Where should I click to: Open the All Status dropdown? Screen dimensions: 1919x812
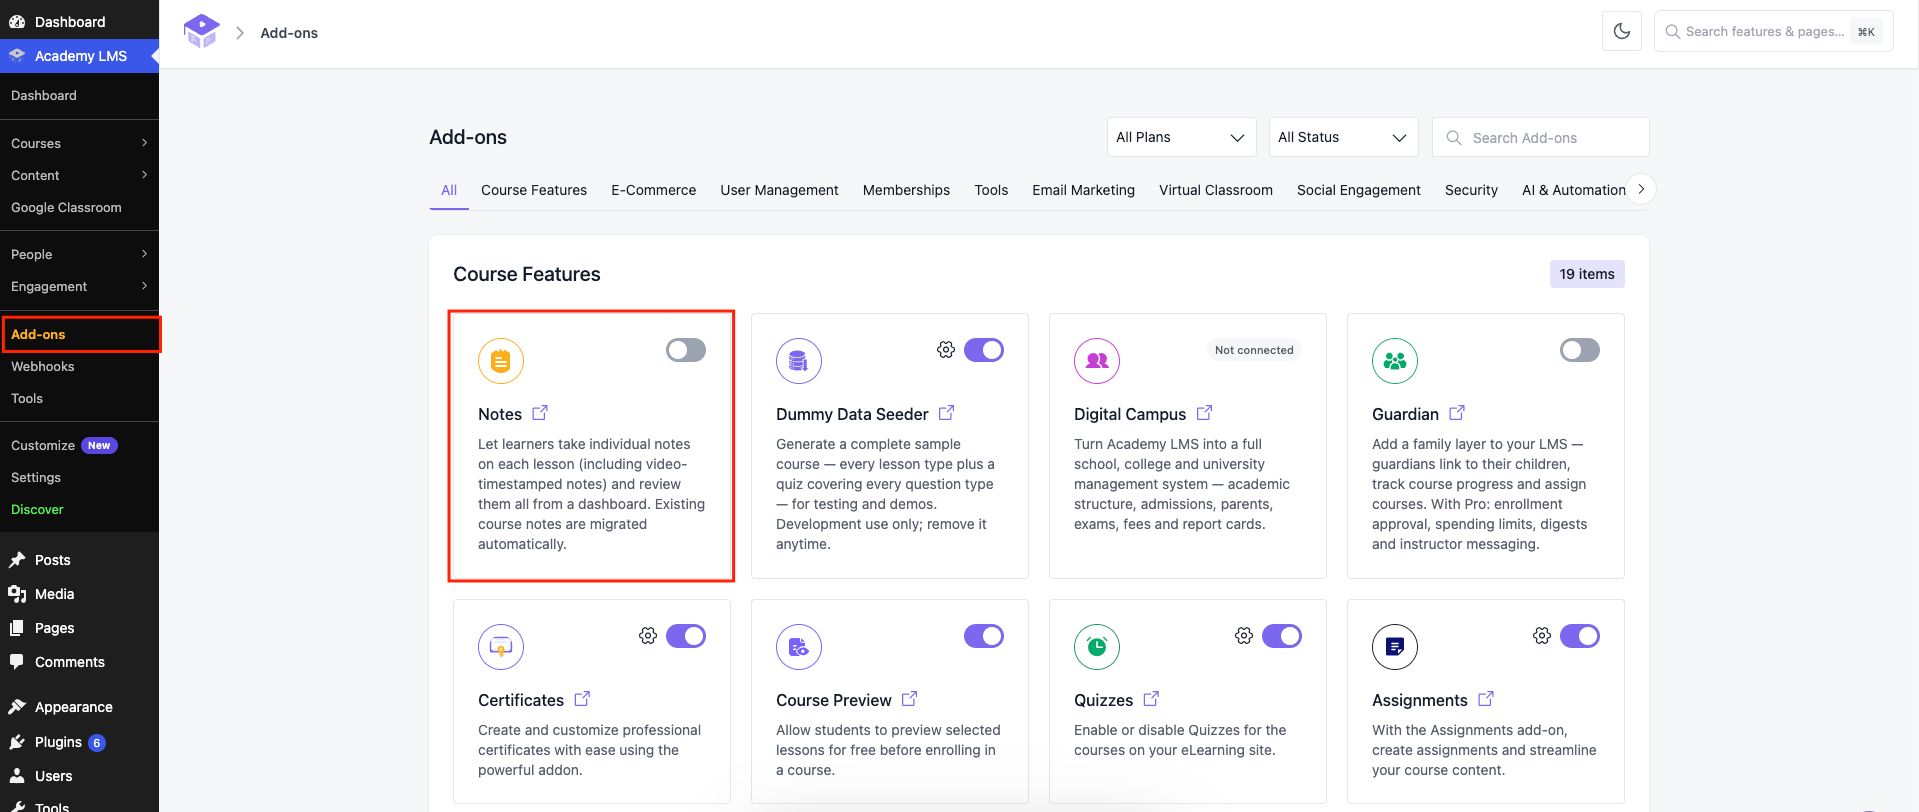(1343, 137)
